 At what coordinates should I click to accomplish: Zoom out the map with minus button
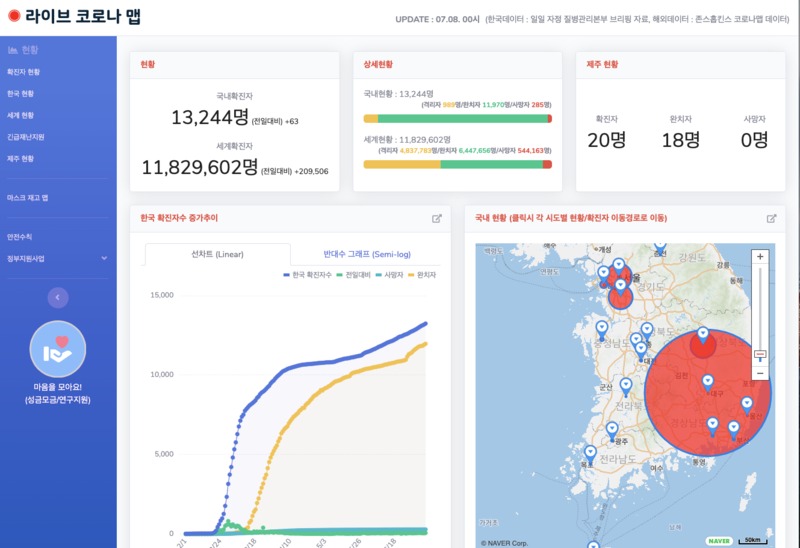(x=760, y=373)
